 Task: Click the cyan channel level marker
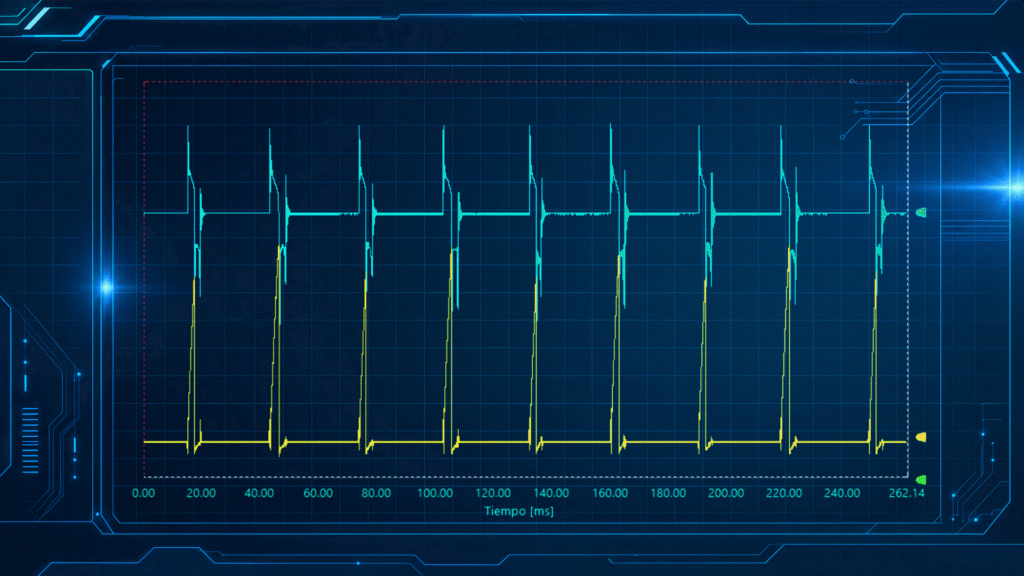(x=921, y=212)
